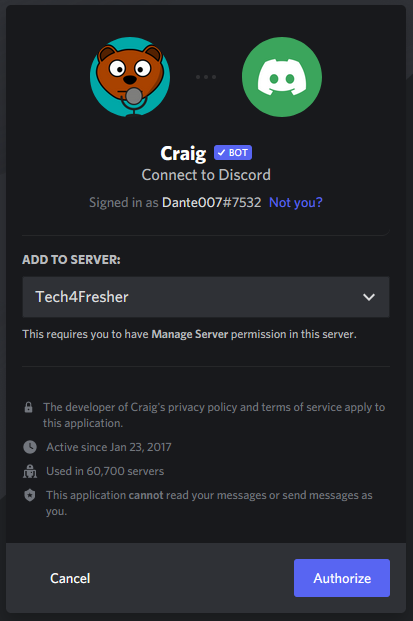Click the Dante007#7532 username text

coord(211,203)
